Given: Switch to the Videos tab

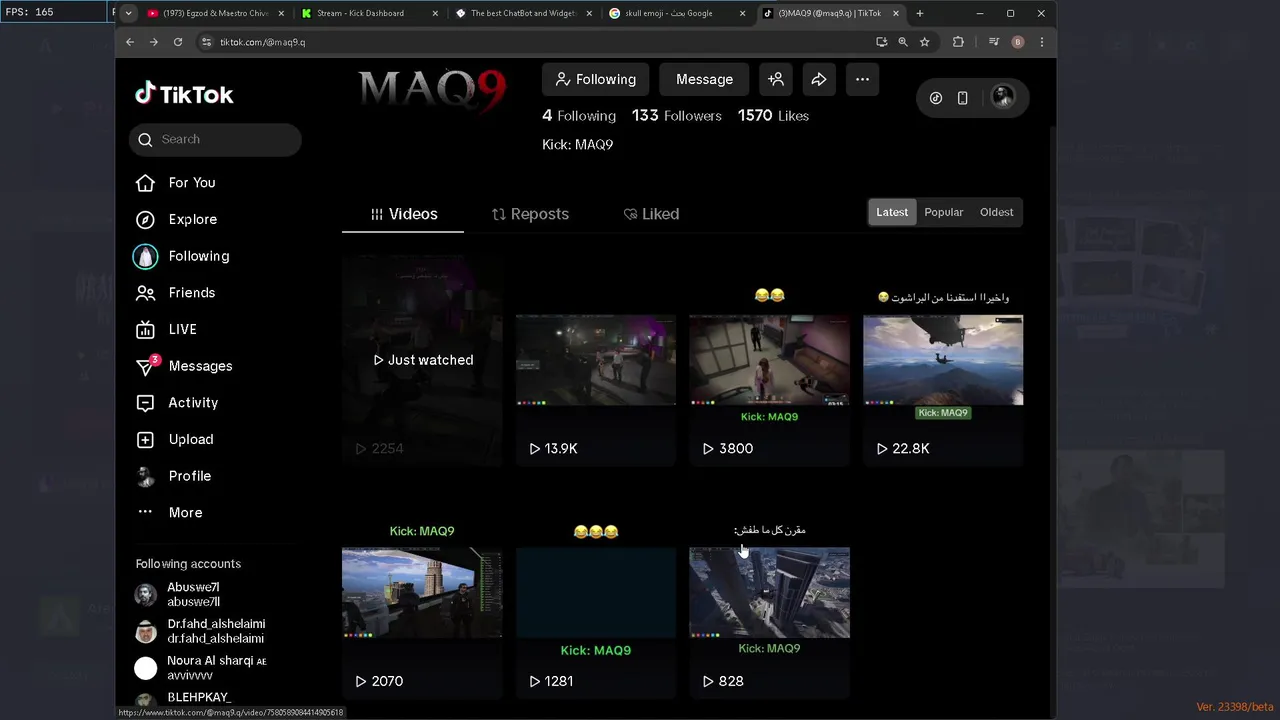Looking at the screenshot, I should [x=403, y=214].
